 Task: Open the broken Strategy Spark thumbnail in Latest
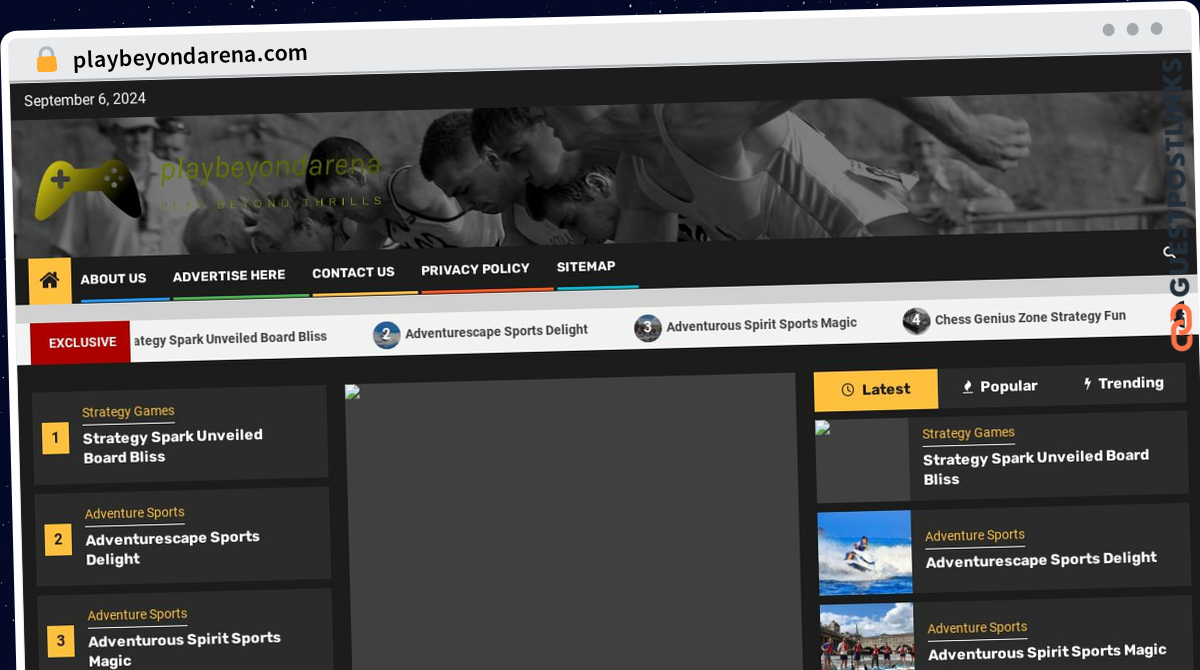(x=863, y=461)
